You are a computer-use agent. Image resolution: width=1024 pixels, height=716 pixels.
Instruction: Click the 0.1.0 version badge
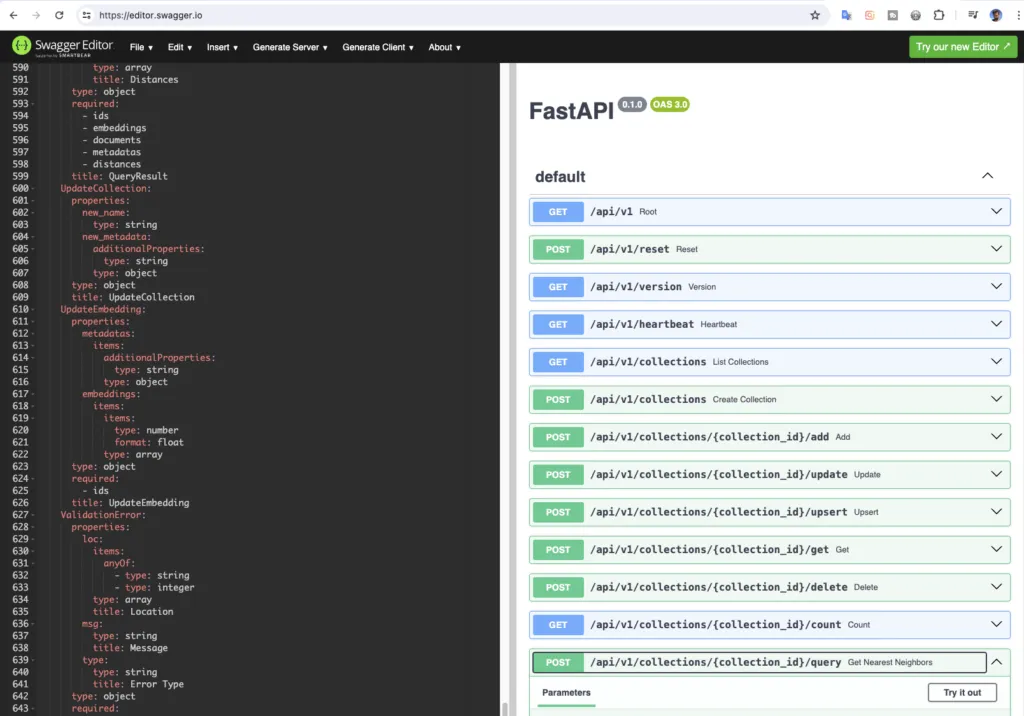click(x=632, y=105)
